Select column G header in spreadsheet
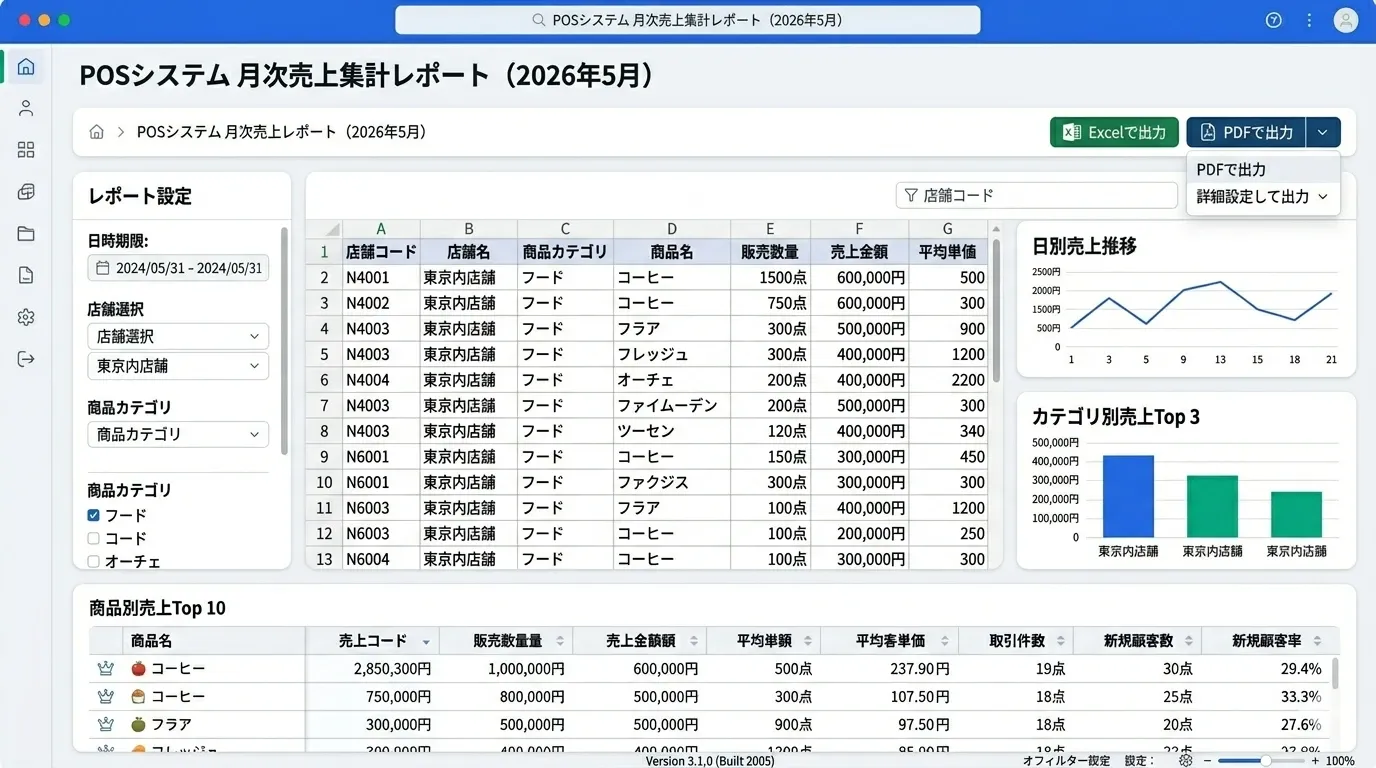This screenshot has height=768, width=1376. click(x=948, y=229)
